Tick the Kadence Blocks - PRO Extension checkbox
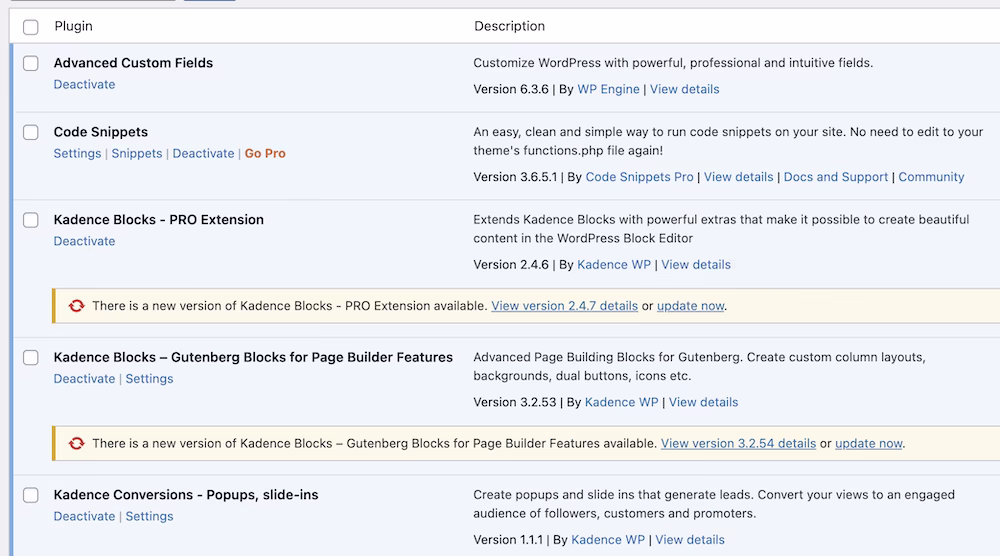Screen dimensions: 1000x556 (31, 220)
